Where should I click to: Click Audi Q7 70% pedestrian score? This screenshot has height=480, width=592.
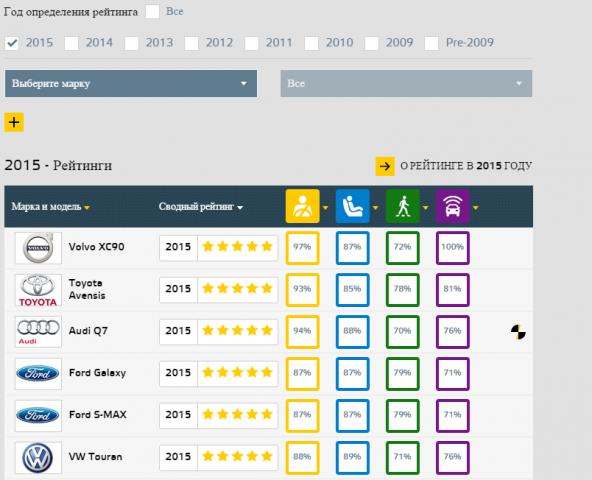(402, 332)
